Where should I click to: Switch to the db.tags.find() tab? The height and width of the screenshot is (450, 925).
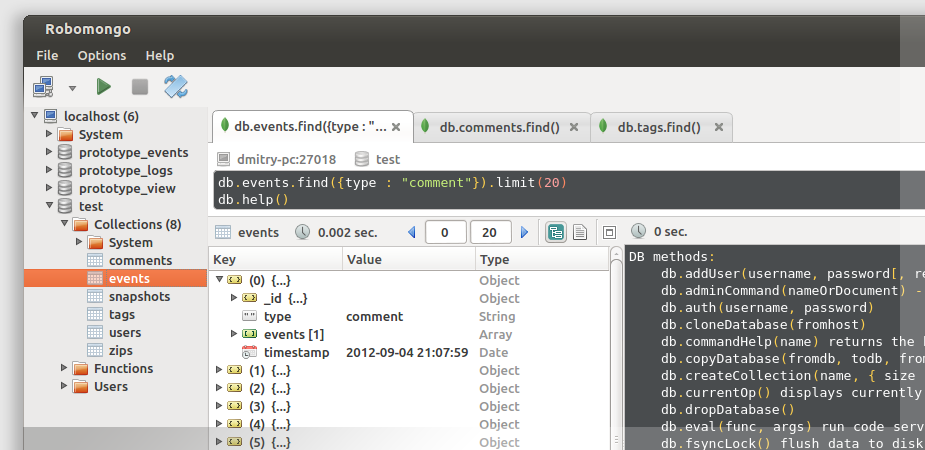pyautogui.click(x=659, y=127)
